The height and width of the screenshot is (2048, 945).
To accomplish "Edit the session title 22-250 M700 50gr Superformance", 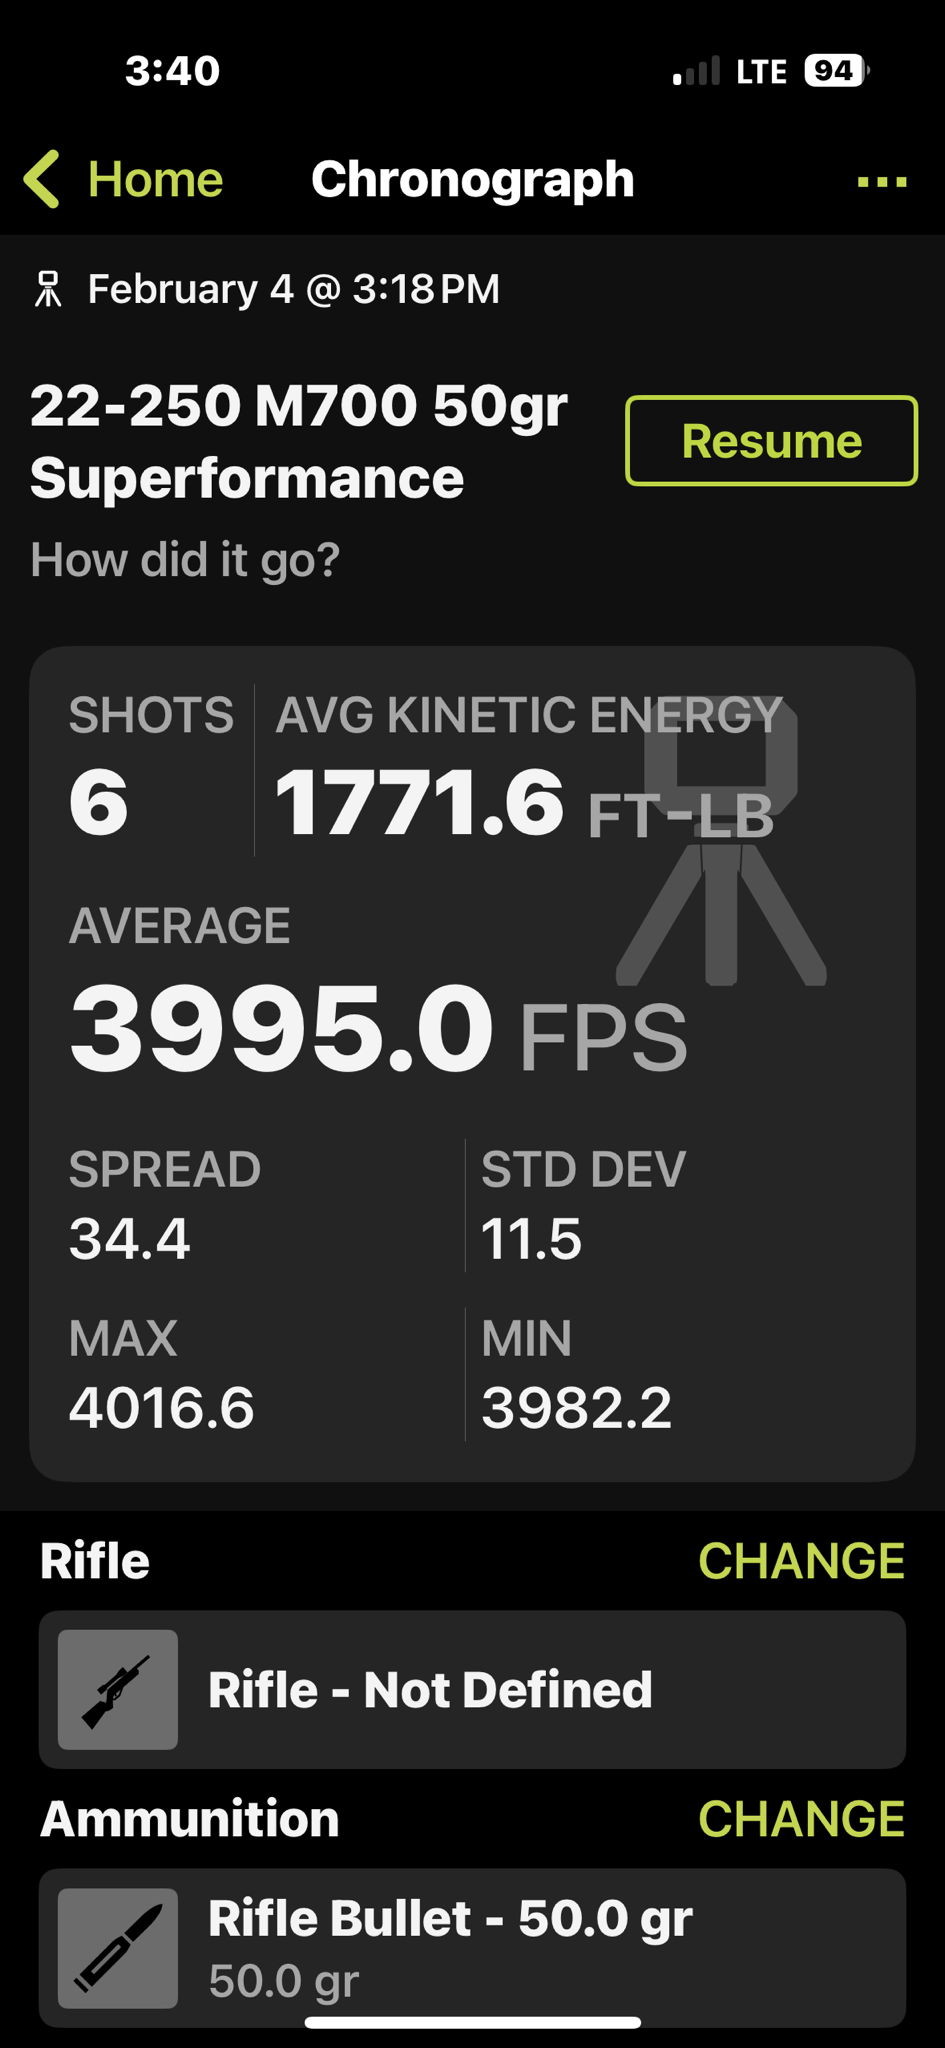I will click(298, 441).
